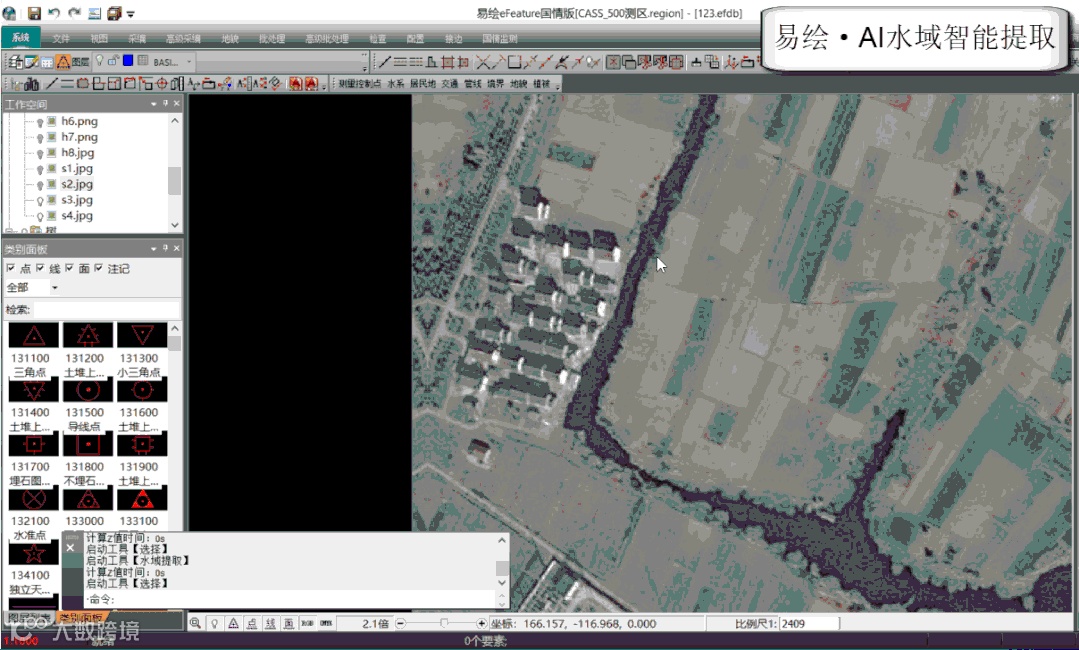Toggle visibility bulb for s1.jpg
The width and height of the screenshot is (1079, 650).
pos(39,169)
